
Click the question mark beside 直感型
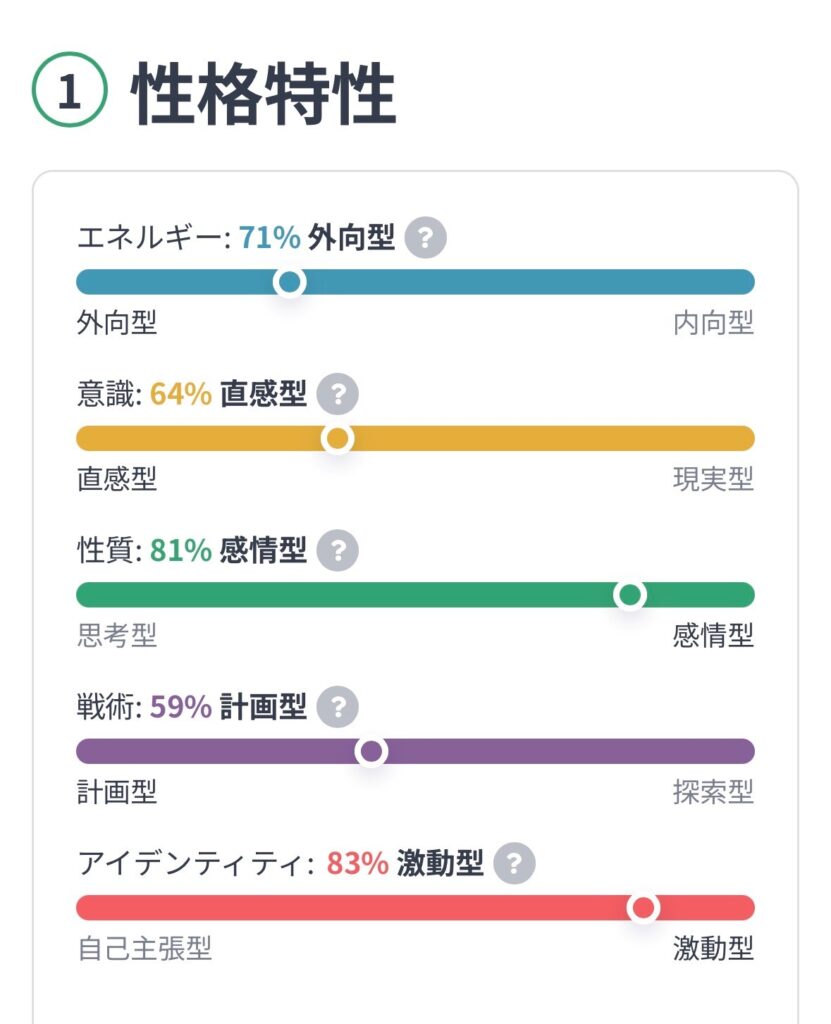pyautogui.click(x=338, y=395)
